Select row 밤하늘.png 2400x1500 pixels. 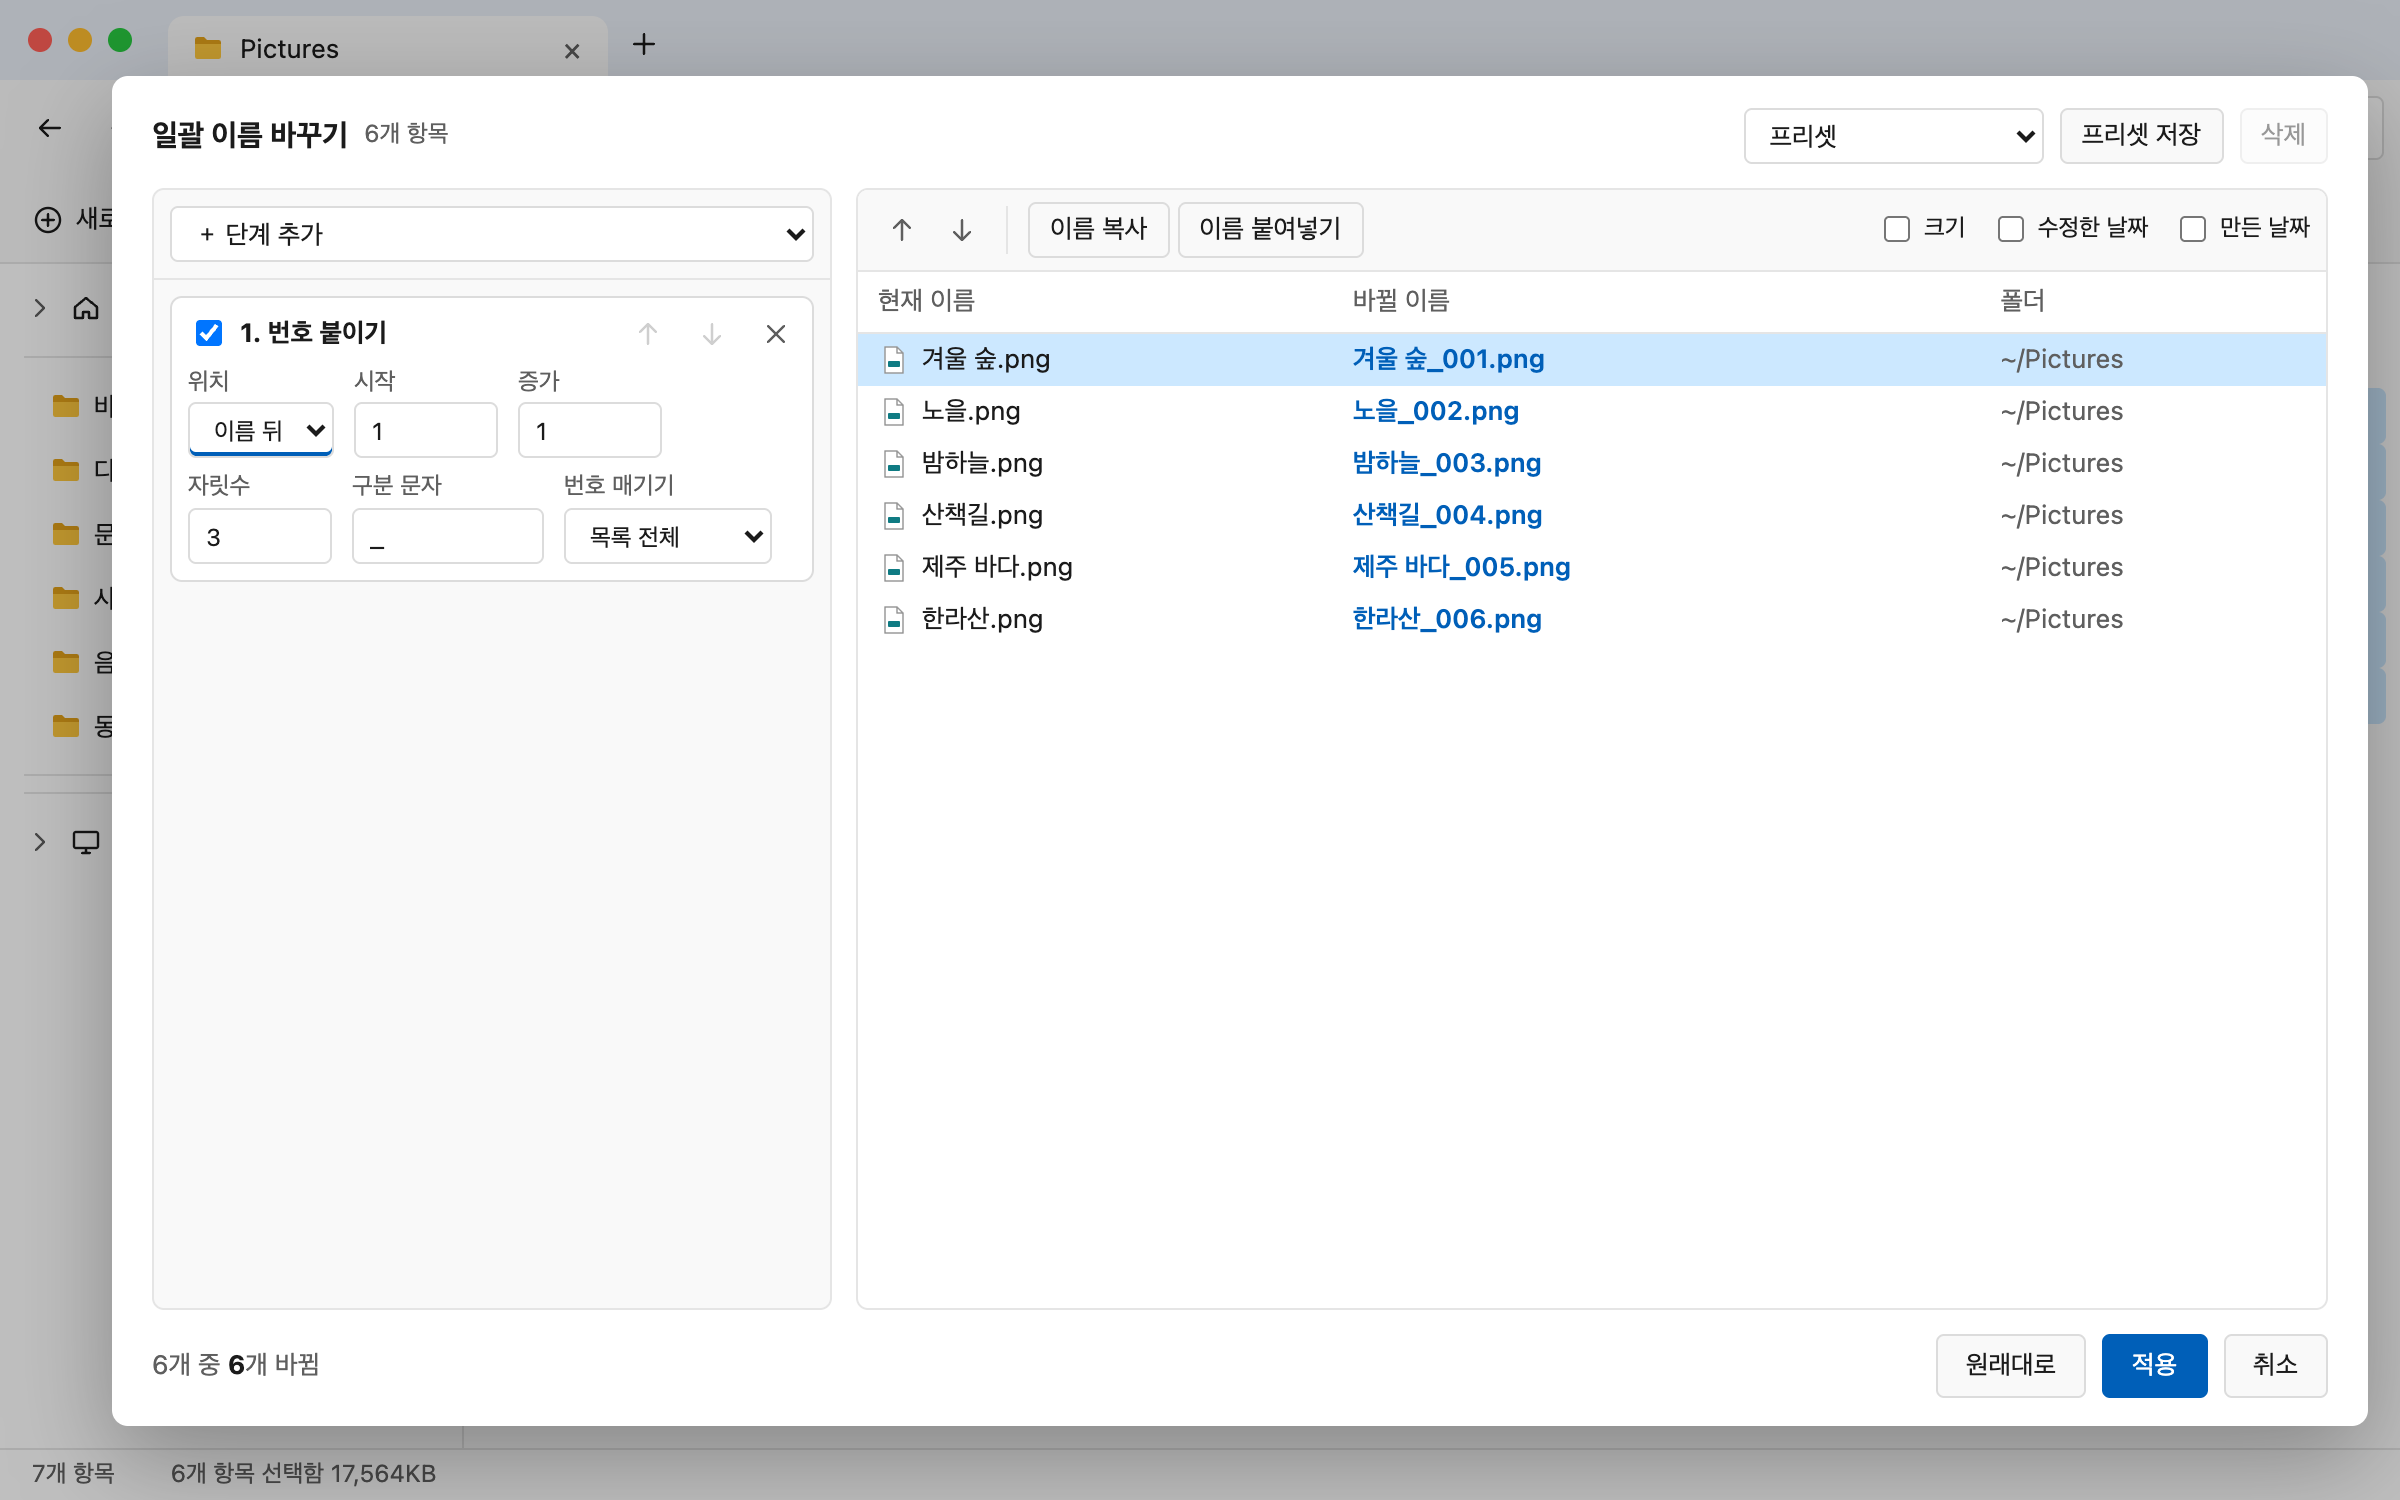pos(1591,464)
